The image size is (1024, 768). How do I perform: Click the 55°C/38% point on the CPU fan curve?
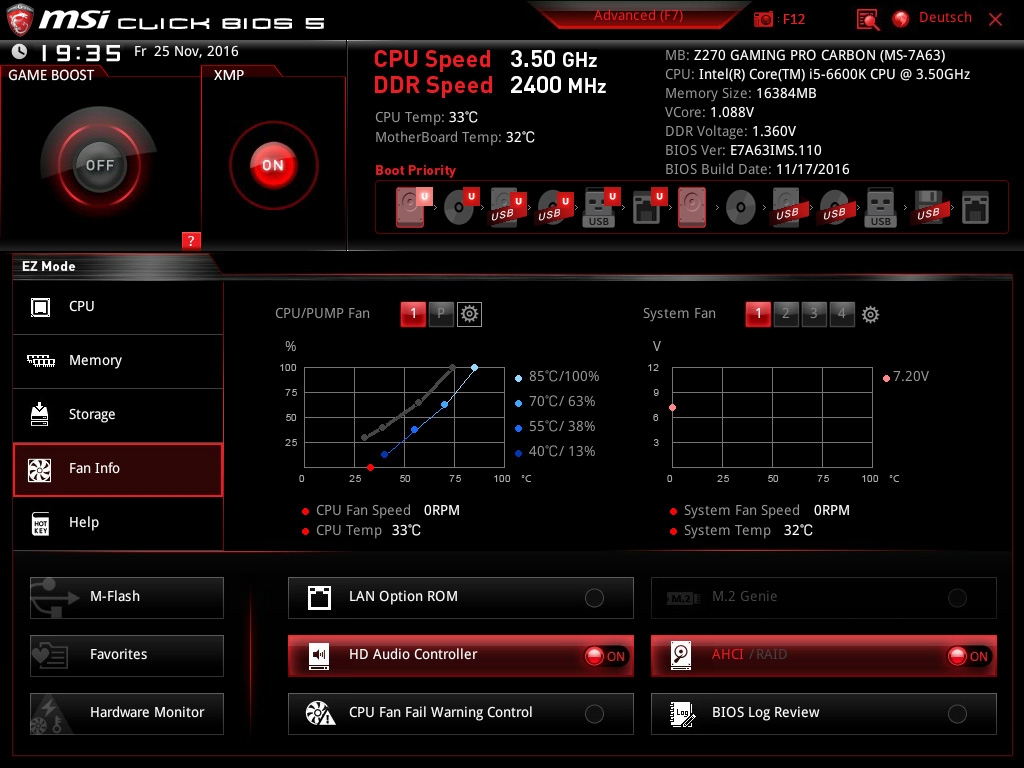point(414,430)
